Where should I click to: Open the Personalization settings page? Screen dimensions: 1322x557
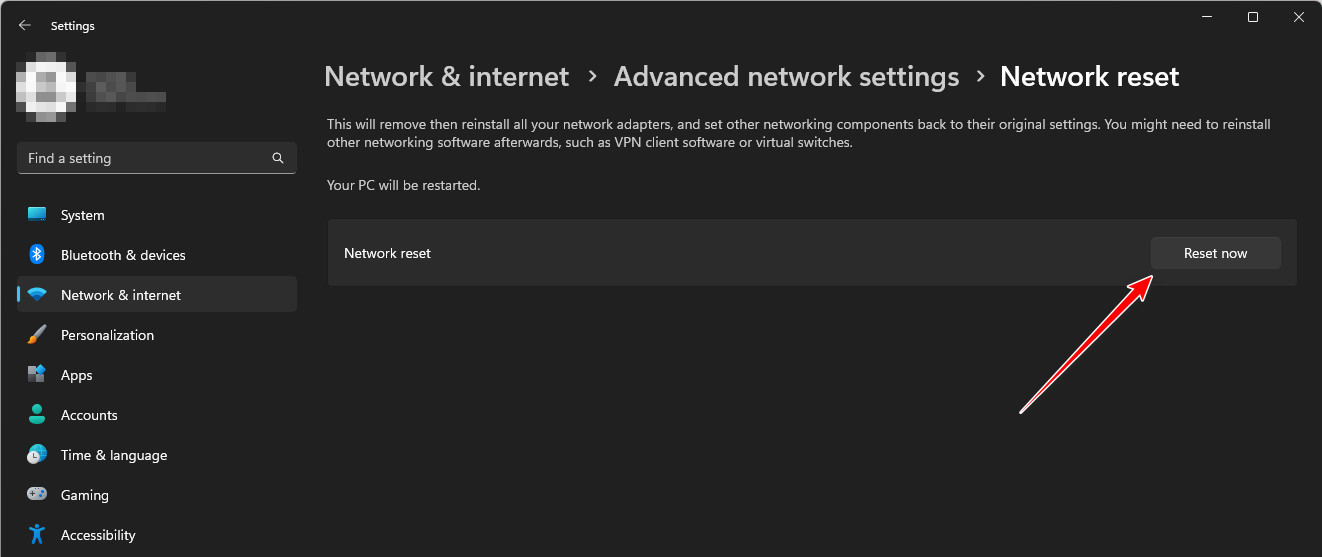coord(107,335)
